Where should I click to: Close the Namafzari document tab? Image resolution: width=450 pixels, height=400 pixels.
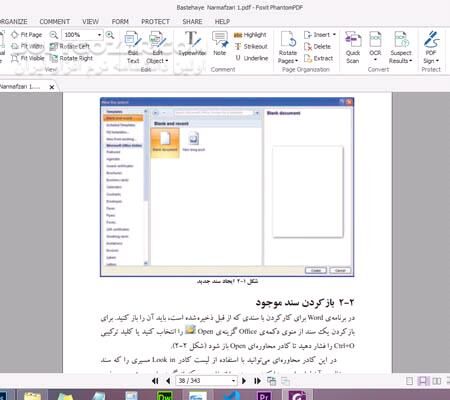[52, 87]
